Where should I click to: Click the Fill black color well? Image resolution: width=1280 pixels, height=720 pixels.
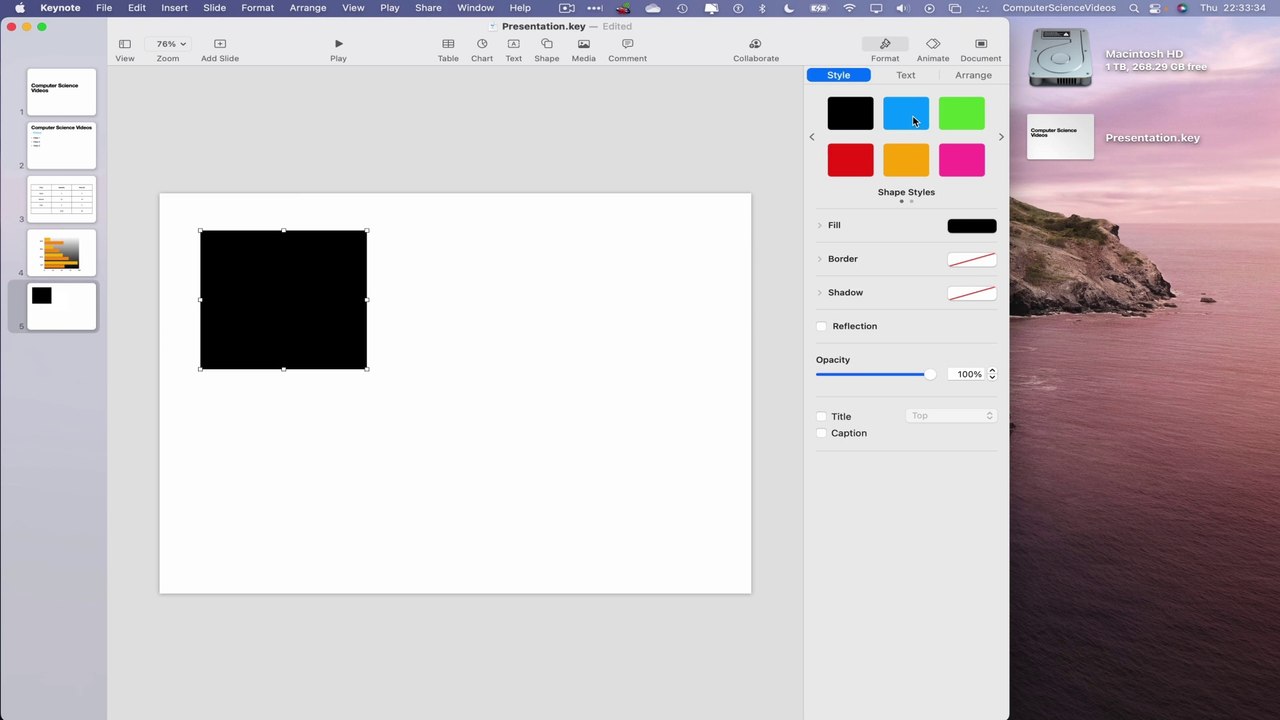click(972, 226)
